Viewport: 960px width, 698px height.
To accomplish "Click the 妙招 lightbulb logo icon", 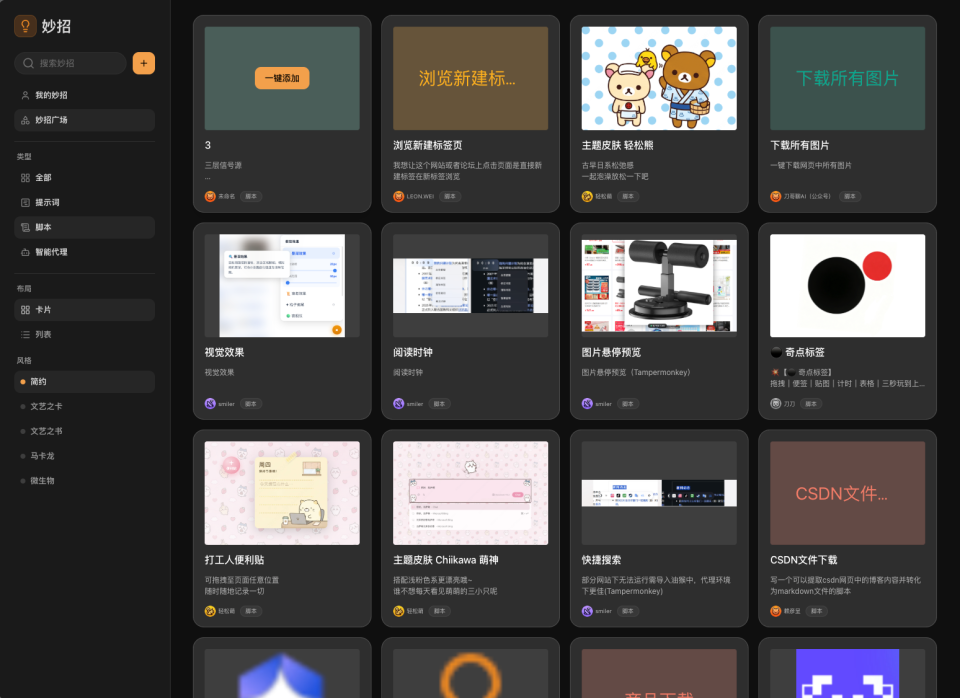I will point(25,26).
